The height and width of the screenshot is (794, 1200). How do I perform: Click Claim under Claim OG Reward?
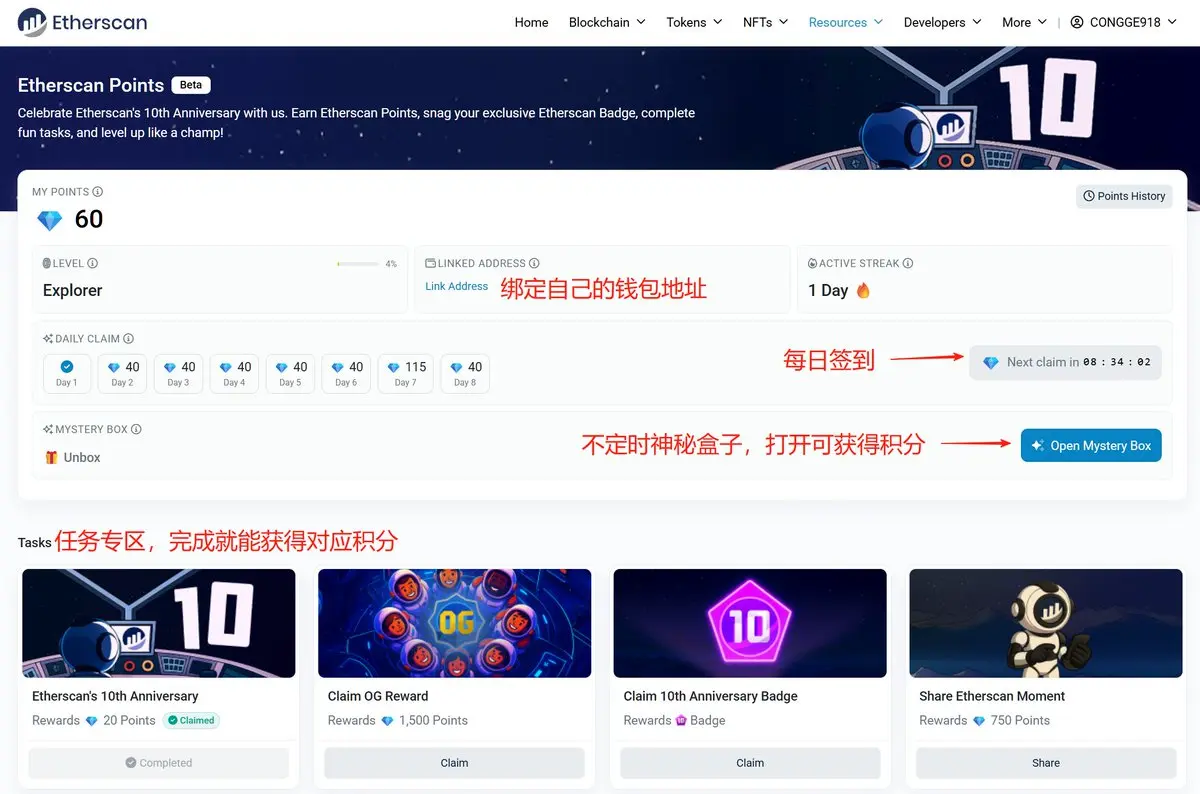454,763
